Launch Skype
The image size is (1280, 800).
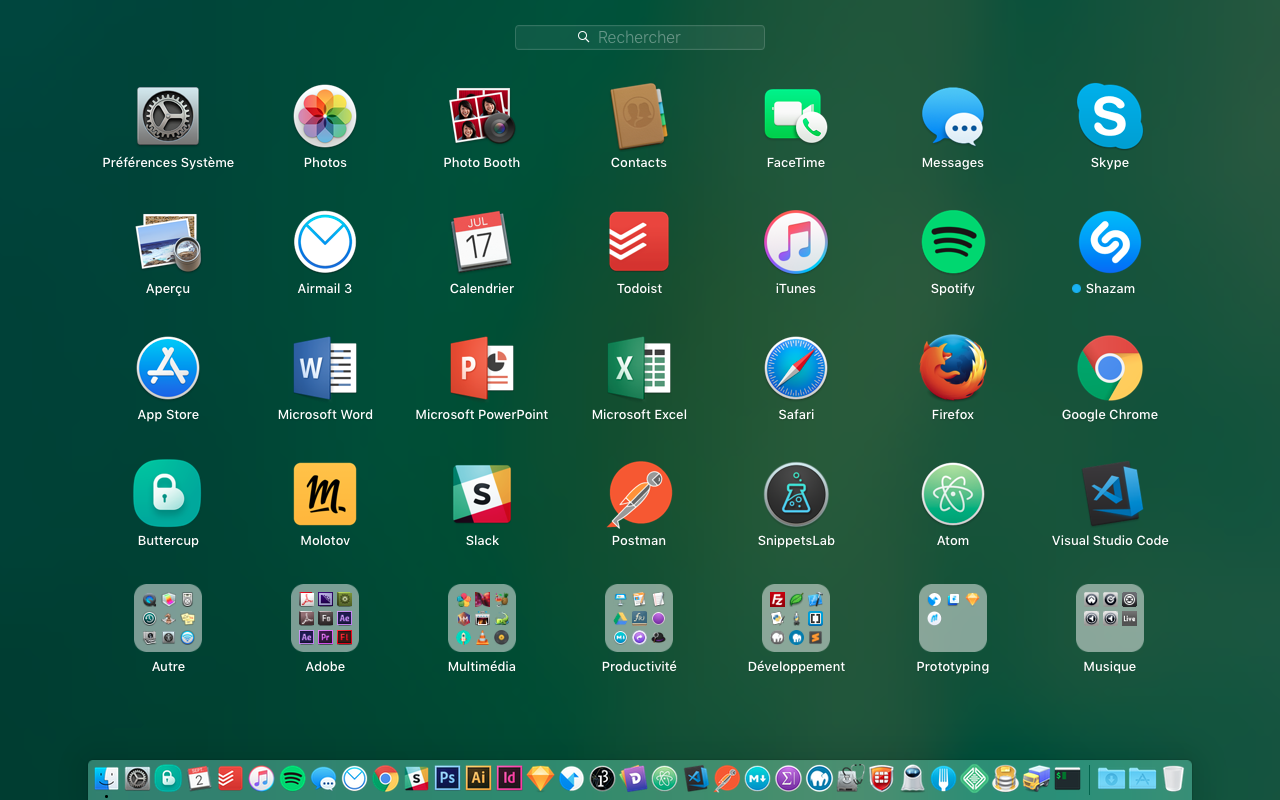point(1110,117)
